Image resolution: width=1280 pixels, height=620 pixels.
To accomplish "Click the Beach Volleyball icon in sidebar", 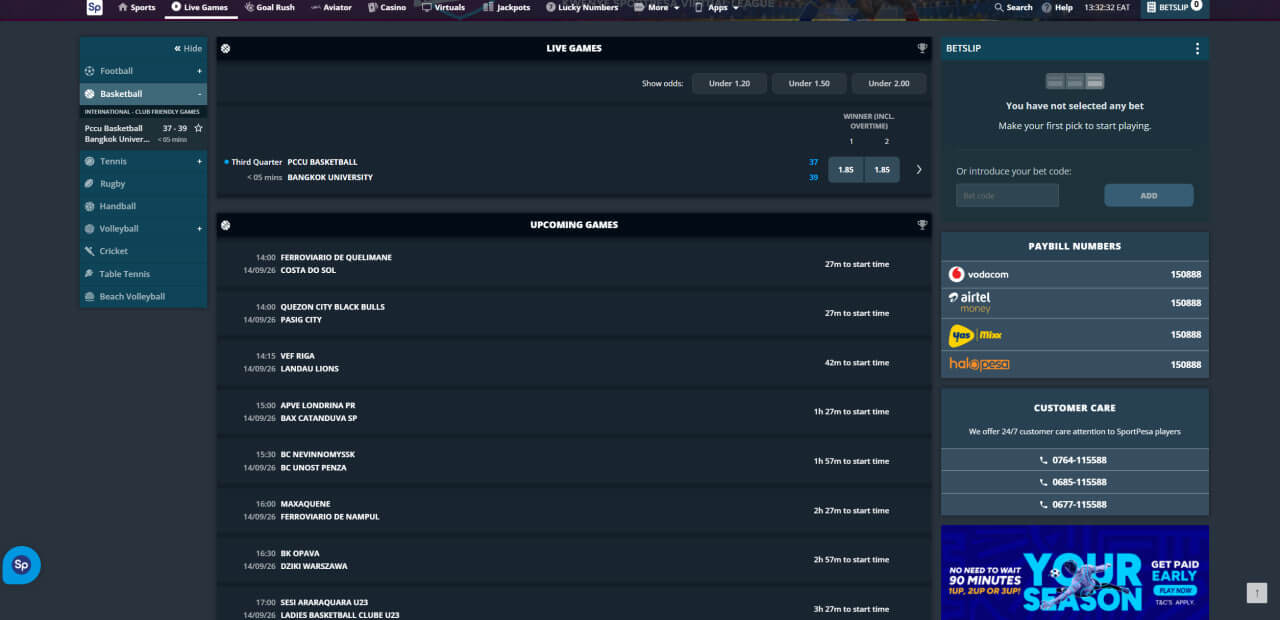I will [90, 296].
